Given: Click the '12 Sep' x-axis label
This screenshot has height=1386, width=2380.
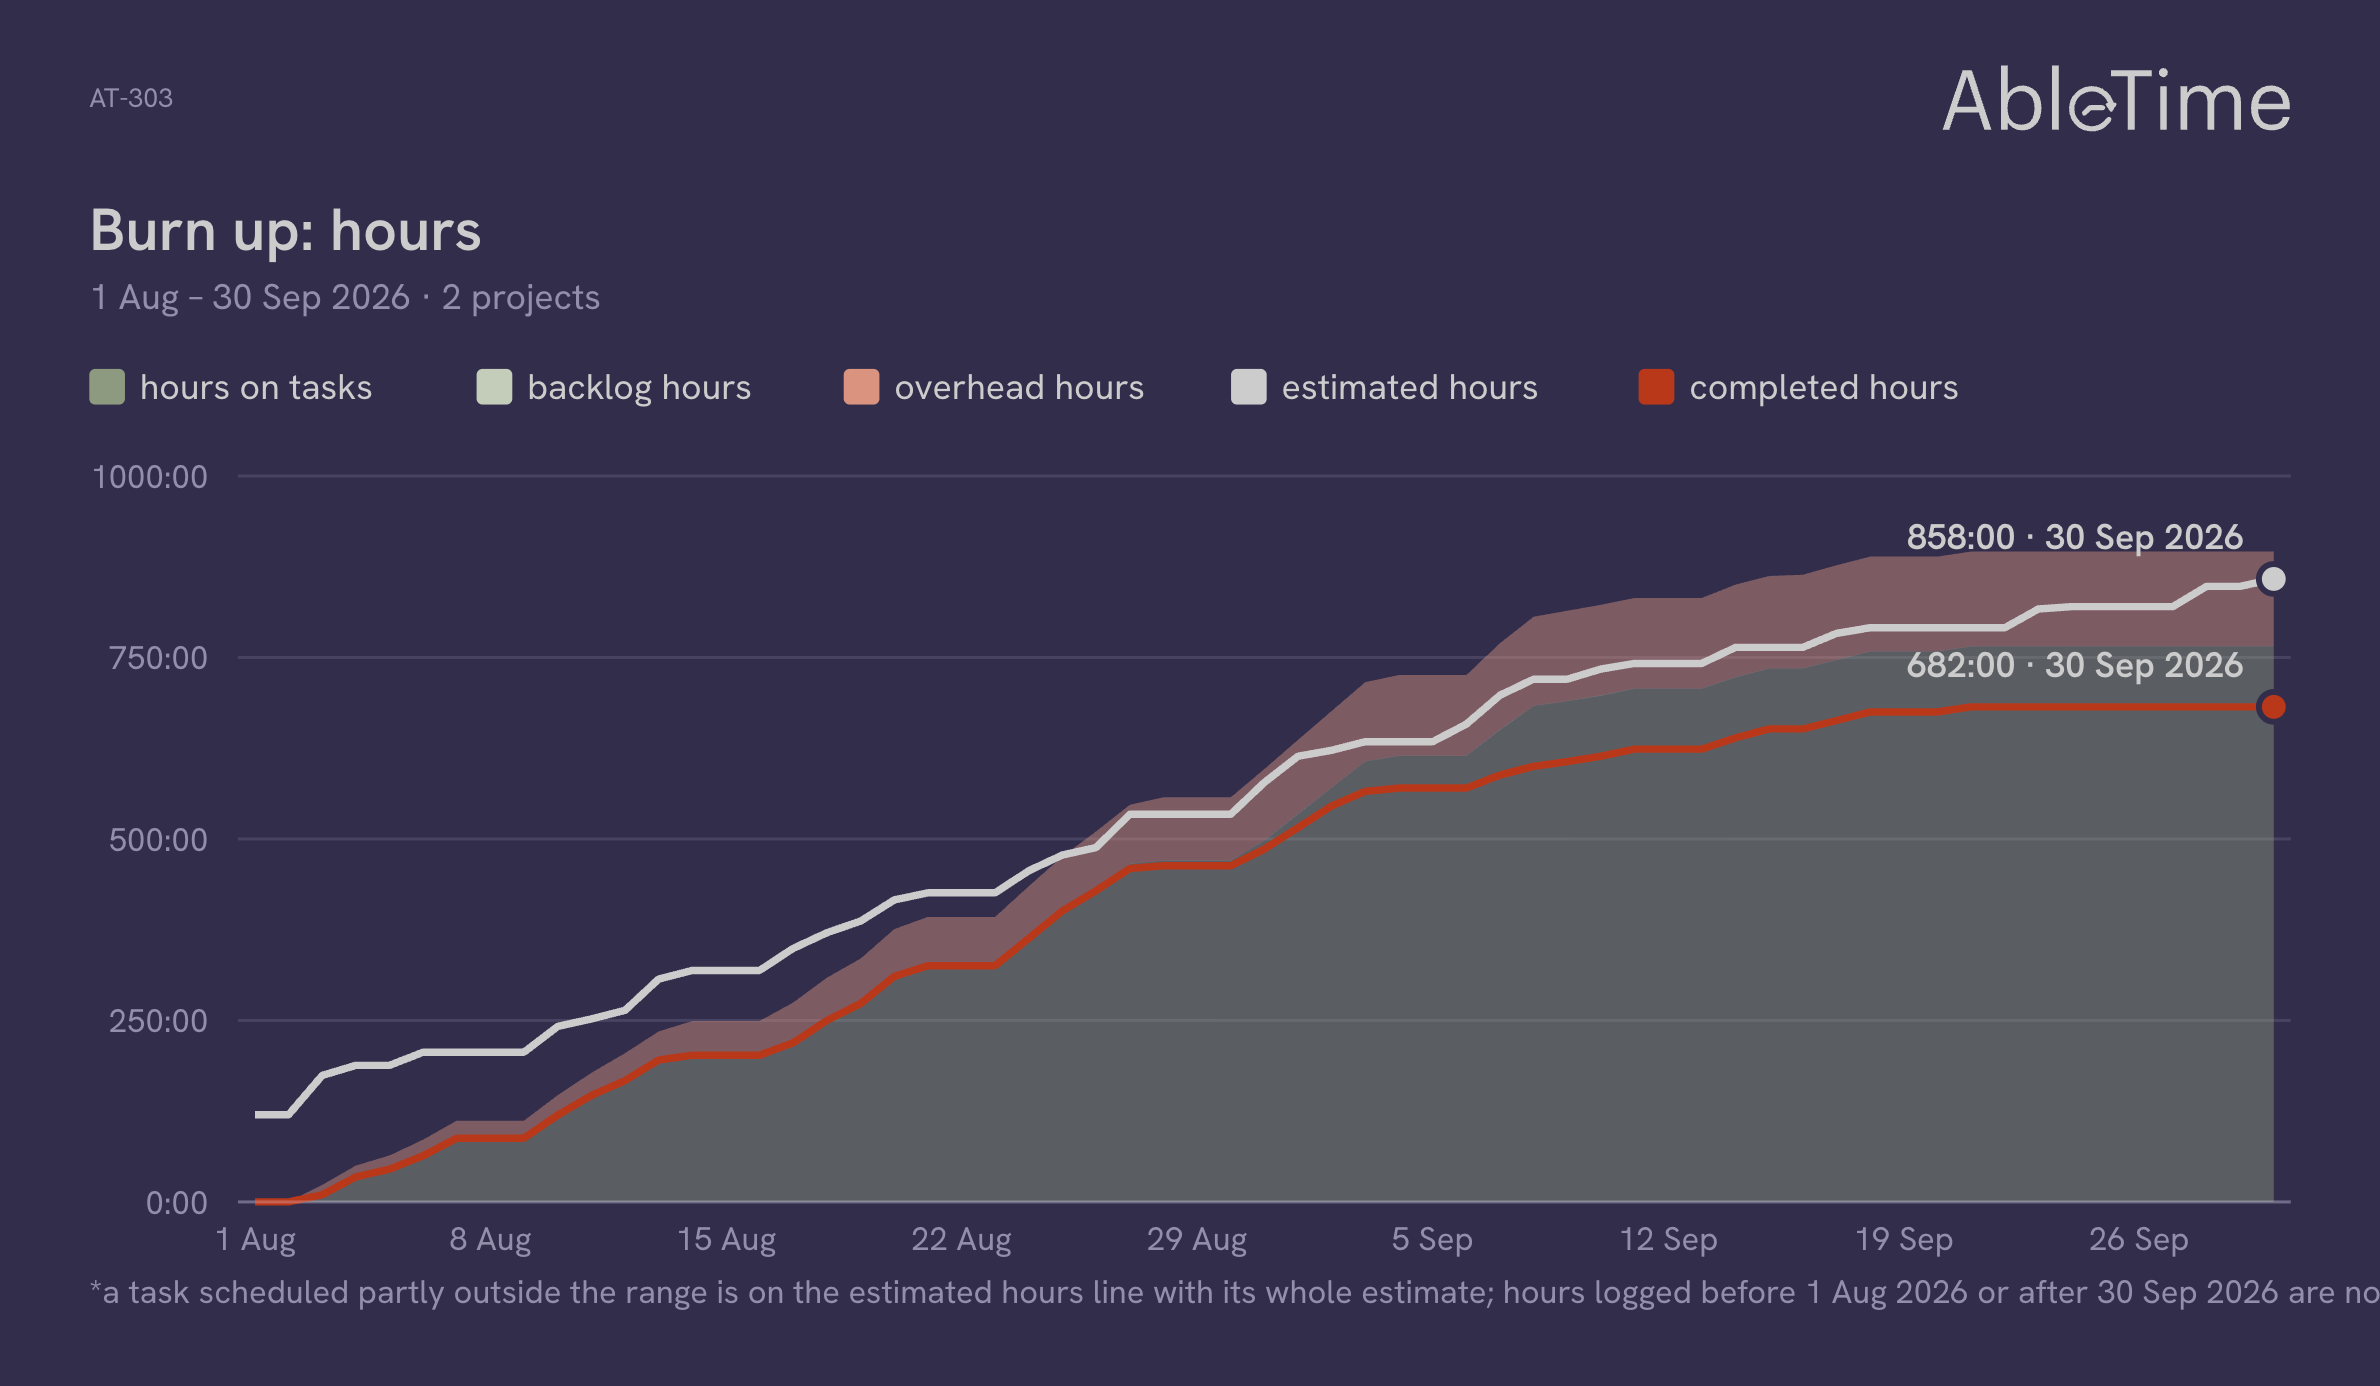Looking at the screenshot, I should click(x=1668, y=1240).
